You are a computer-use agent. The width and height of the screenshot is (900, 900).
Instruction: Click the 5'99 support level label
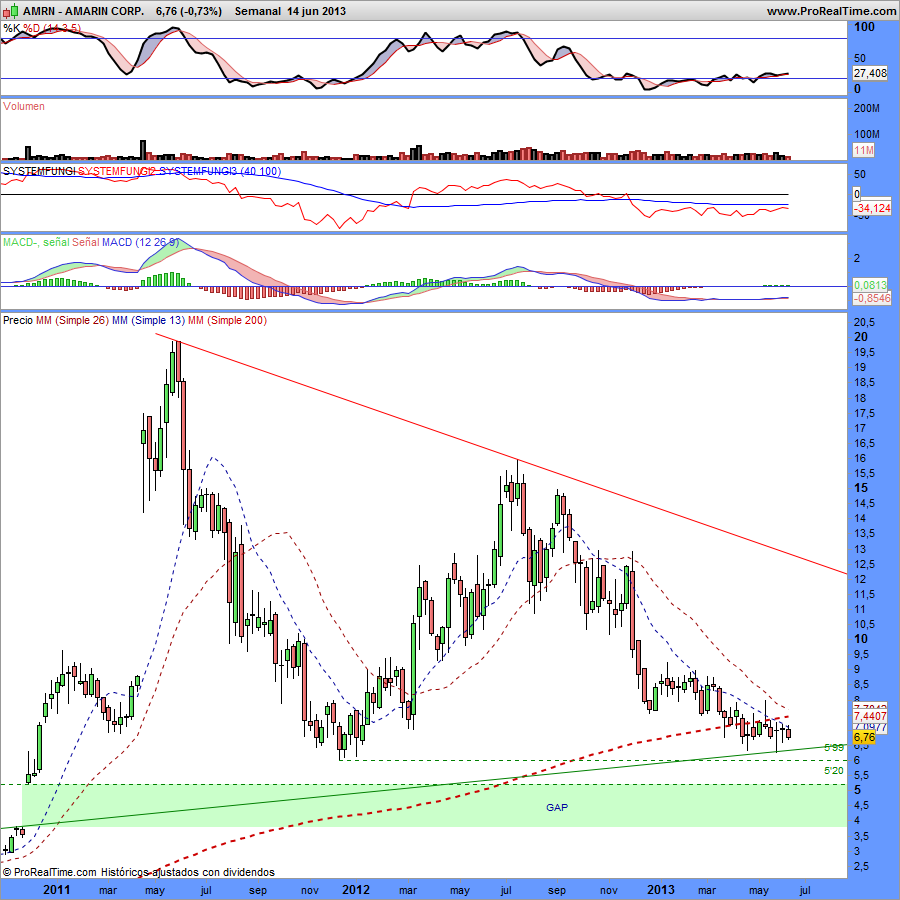click(834, 747)
